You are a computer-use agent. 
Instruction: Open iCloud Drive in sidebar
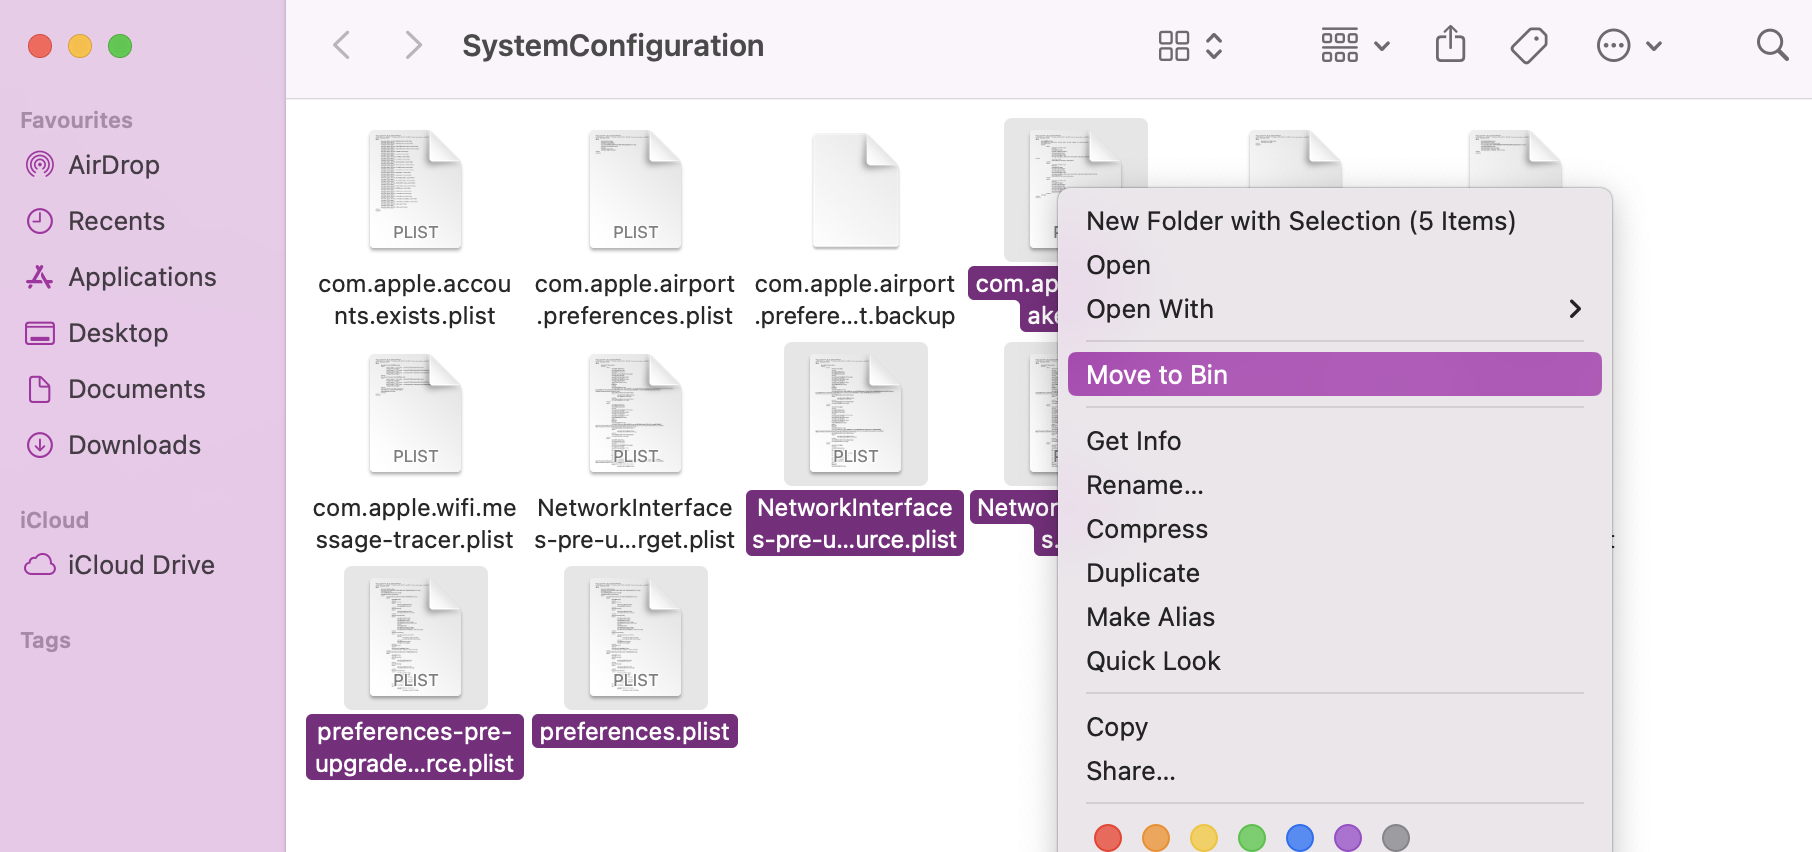[x=120, y=565]
